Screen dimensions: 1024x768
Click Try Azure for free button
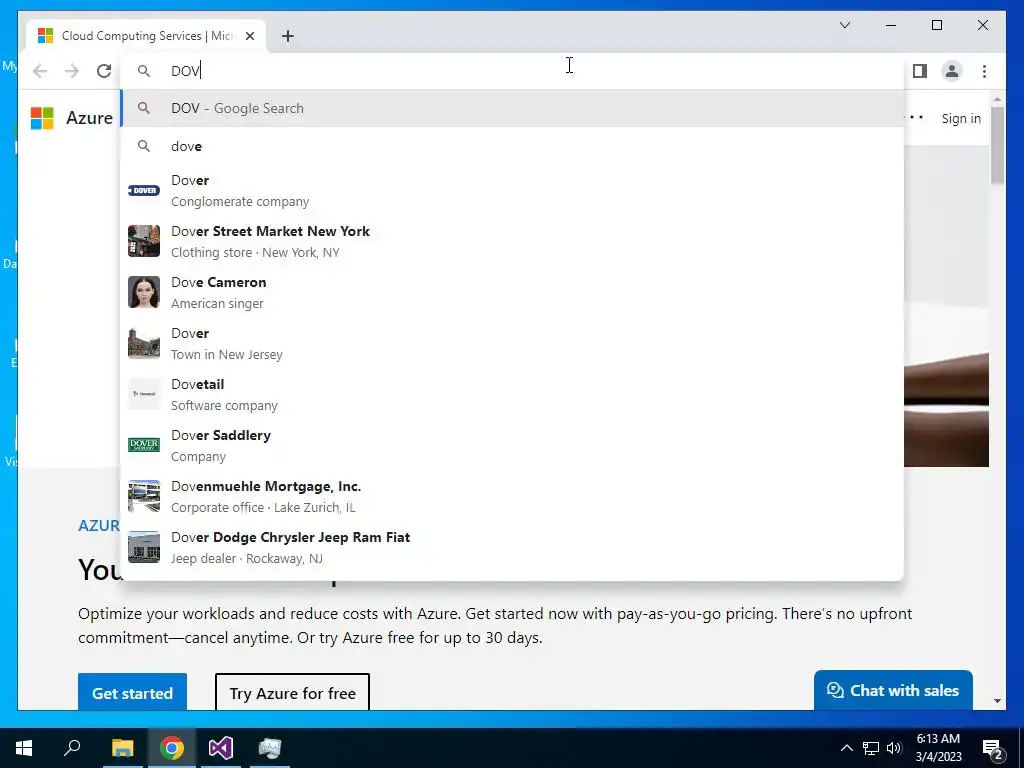tap(293, 693)
